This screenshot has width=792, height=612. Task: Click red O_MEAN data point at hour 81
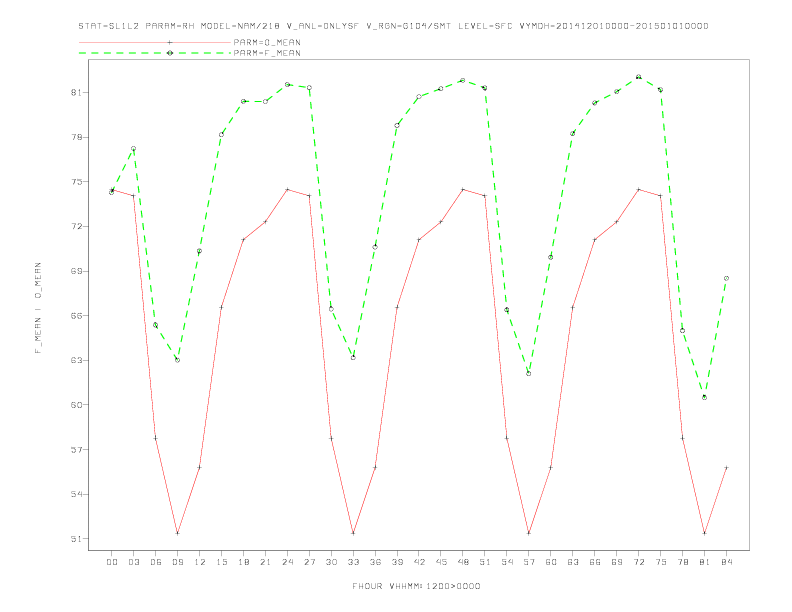(705, 533)
